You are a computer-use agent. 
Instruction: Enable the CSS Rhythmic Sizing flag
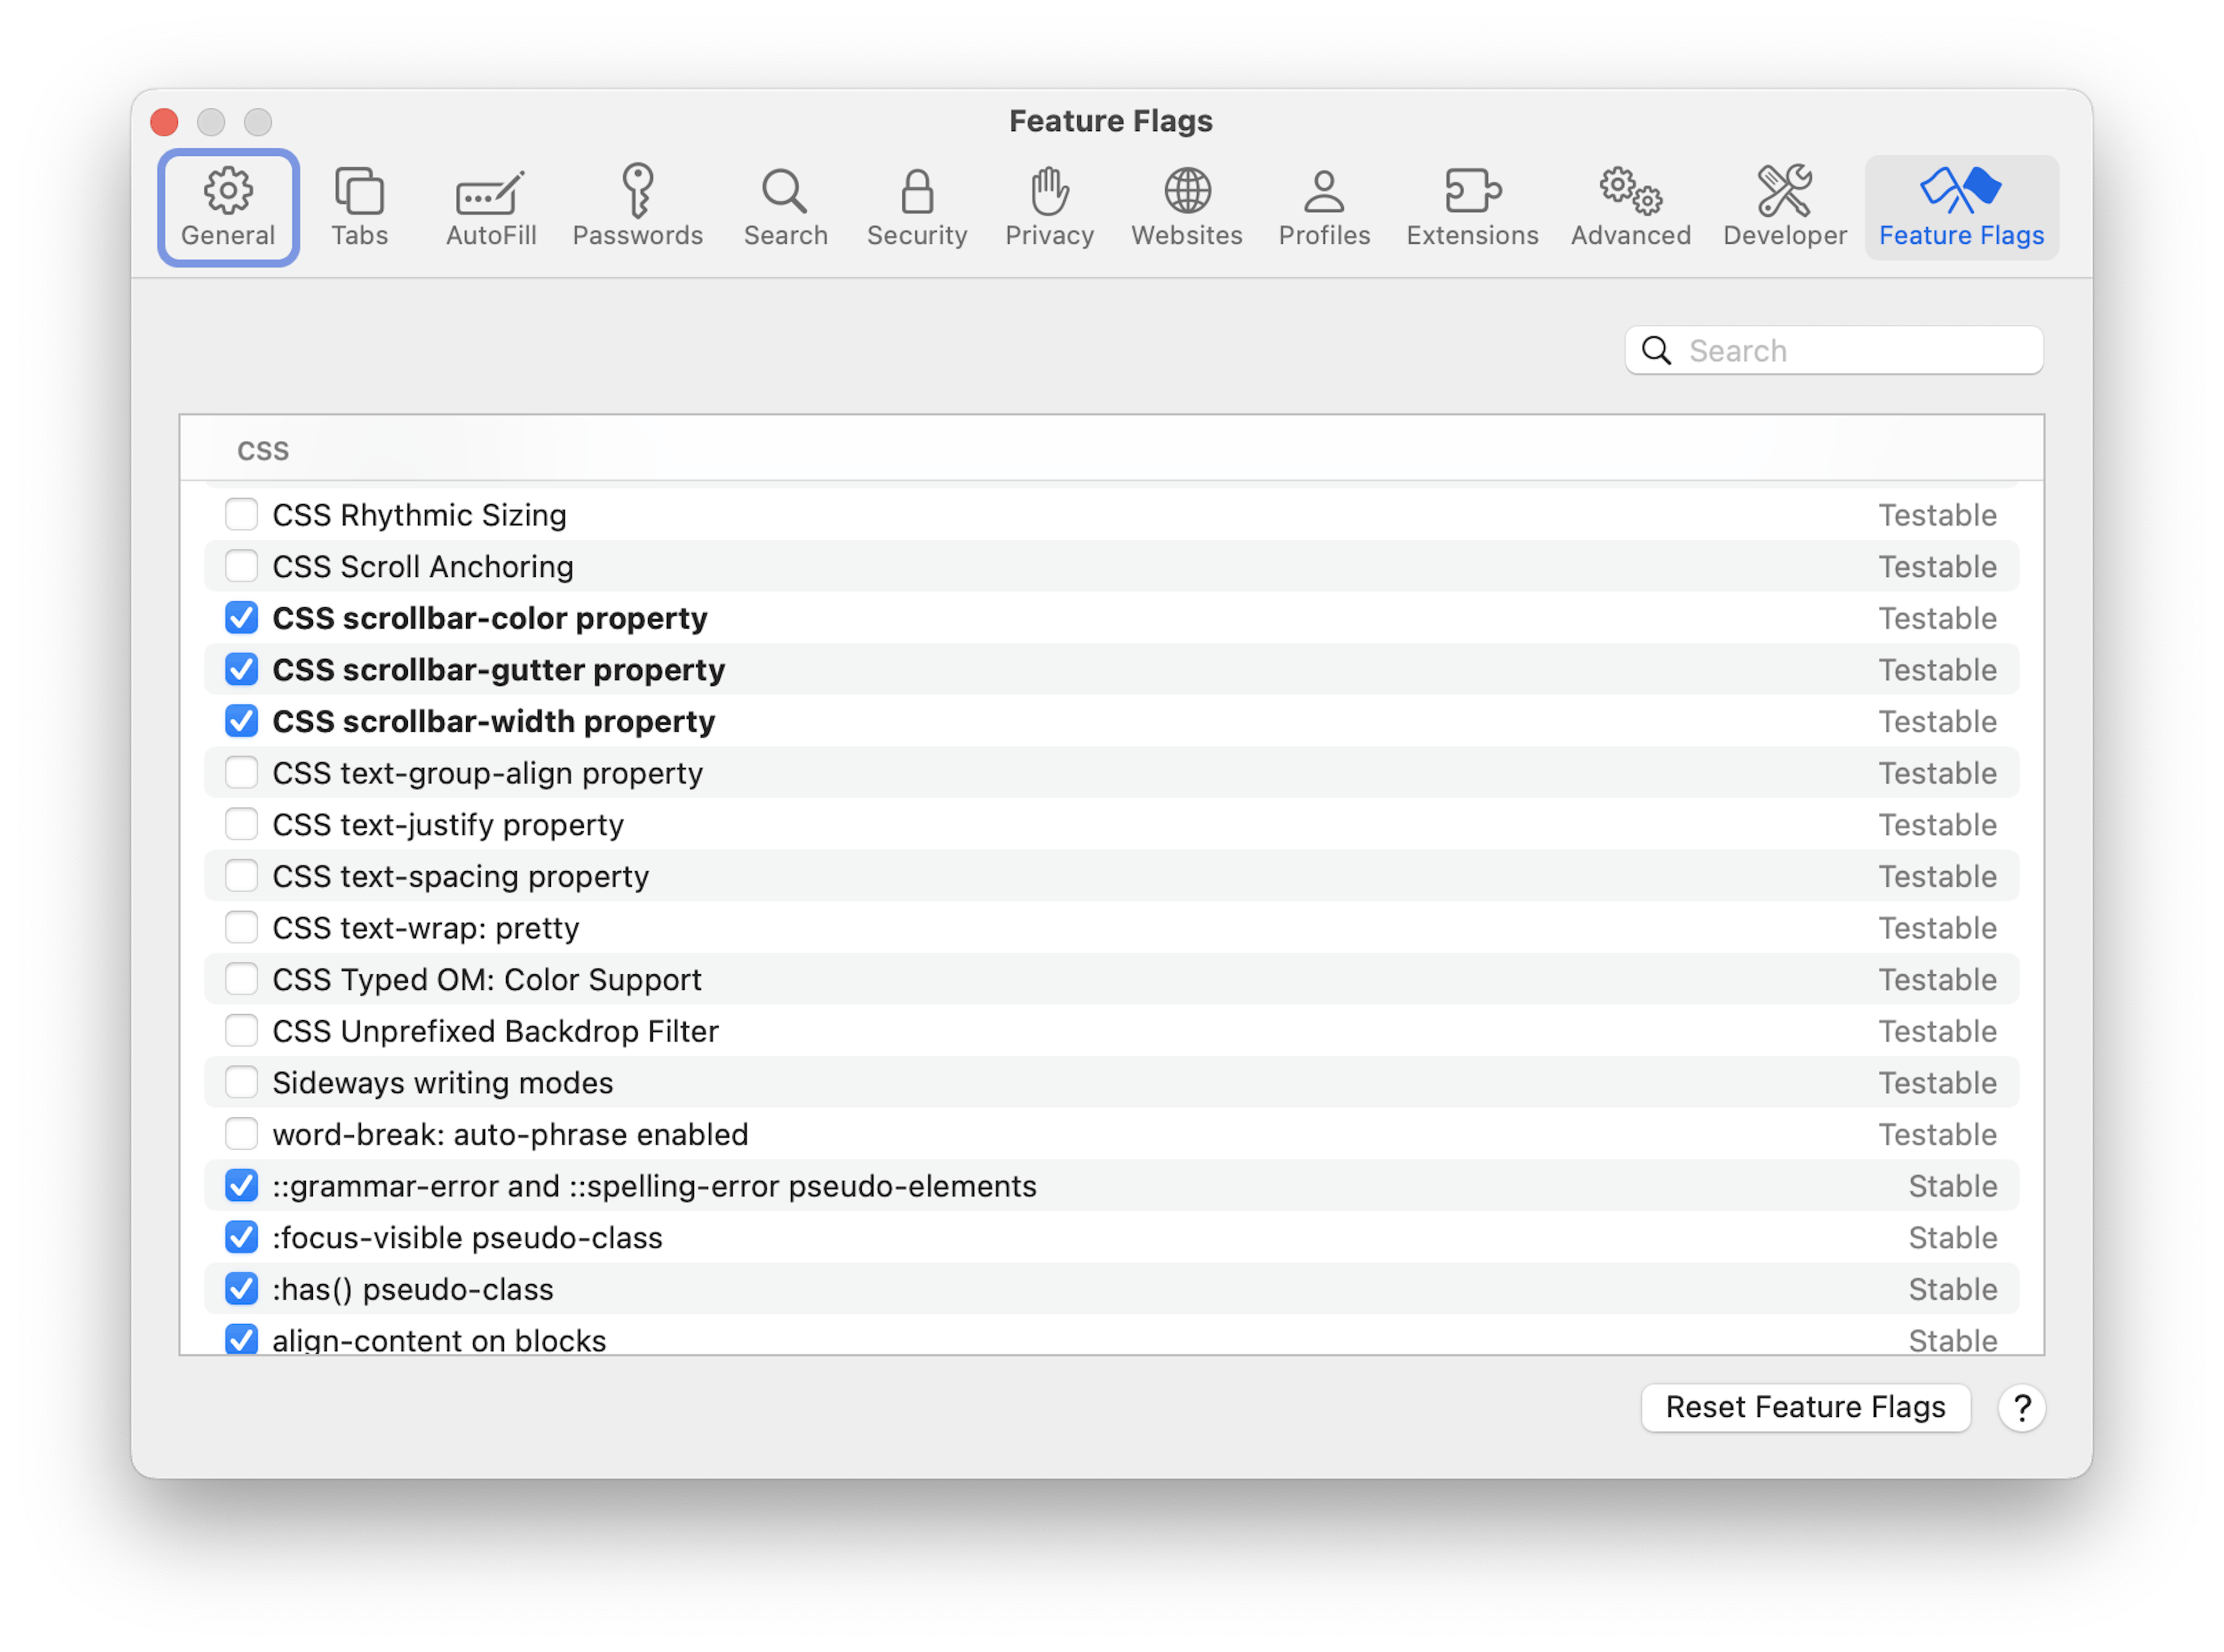point(242,514)
